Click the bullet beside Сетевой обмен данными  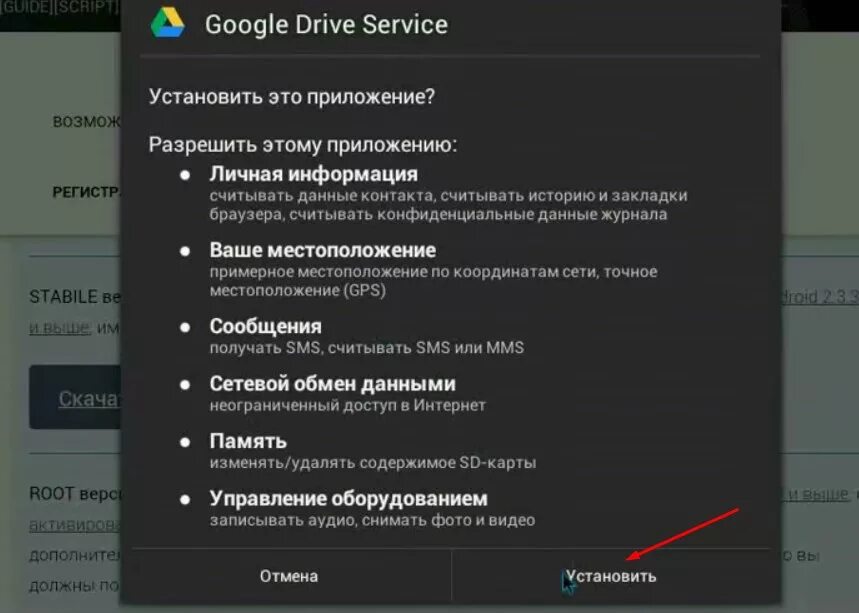[x=185, y=385]
